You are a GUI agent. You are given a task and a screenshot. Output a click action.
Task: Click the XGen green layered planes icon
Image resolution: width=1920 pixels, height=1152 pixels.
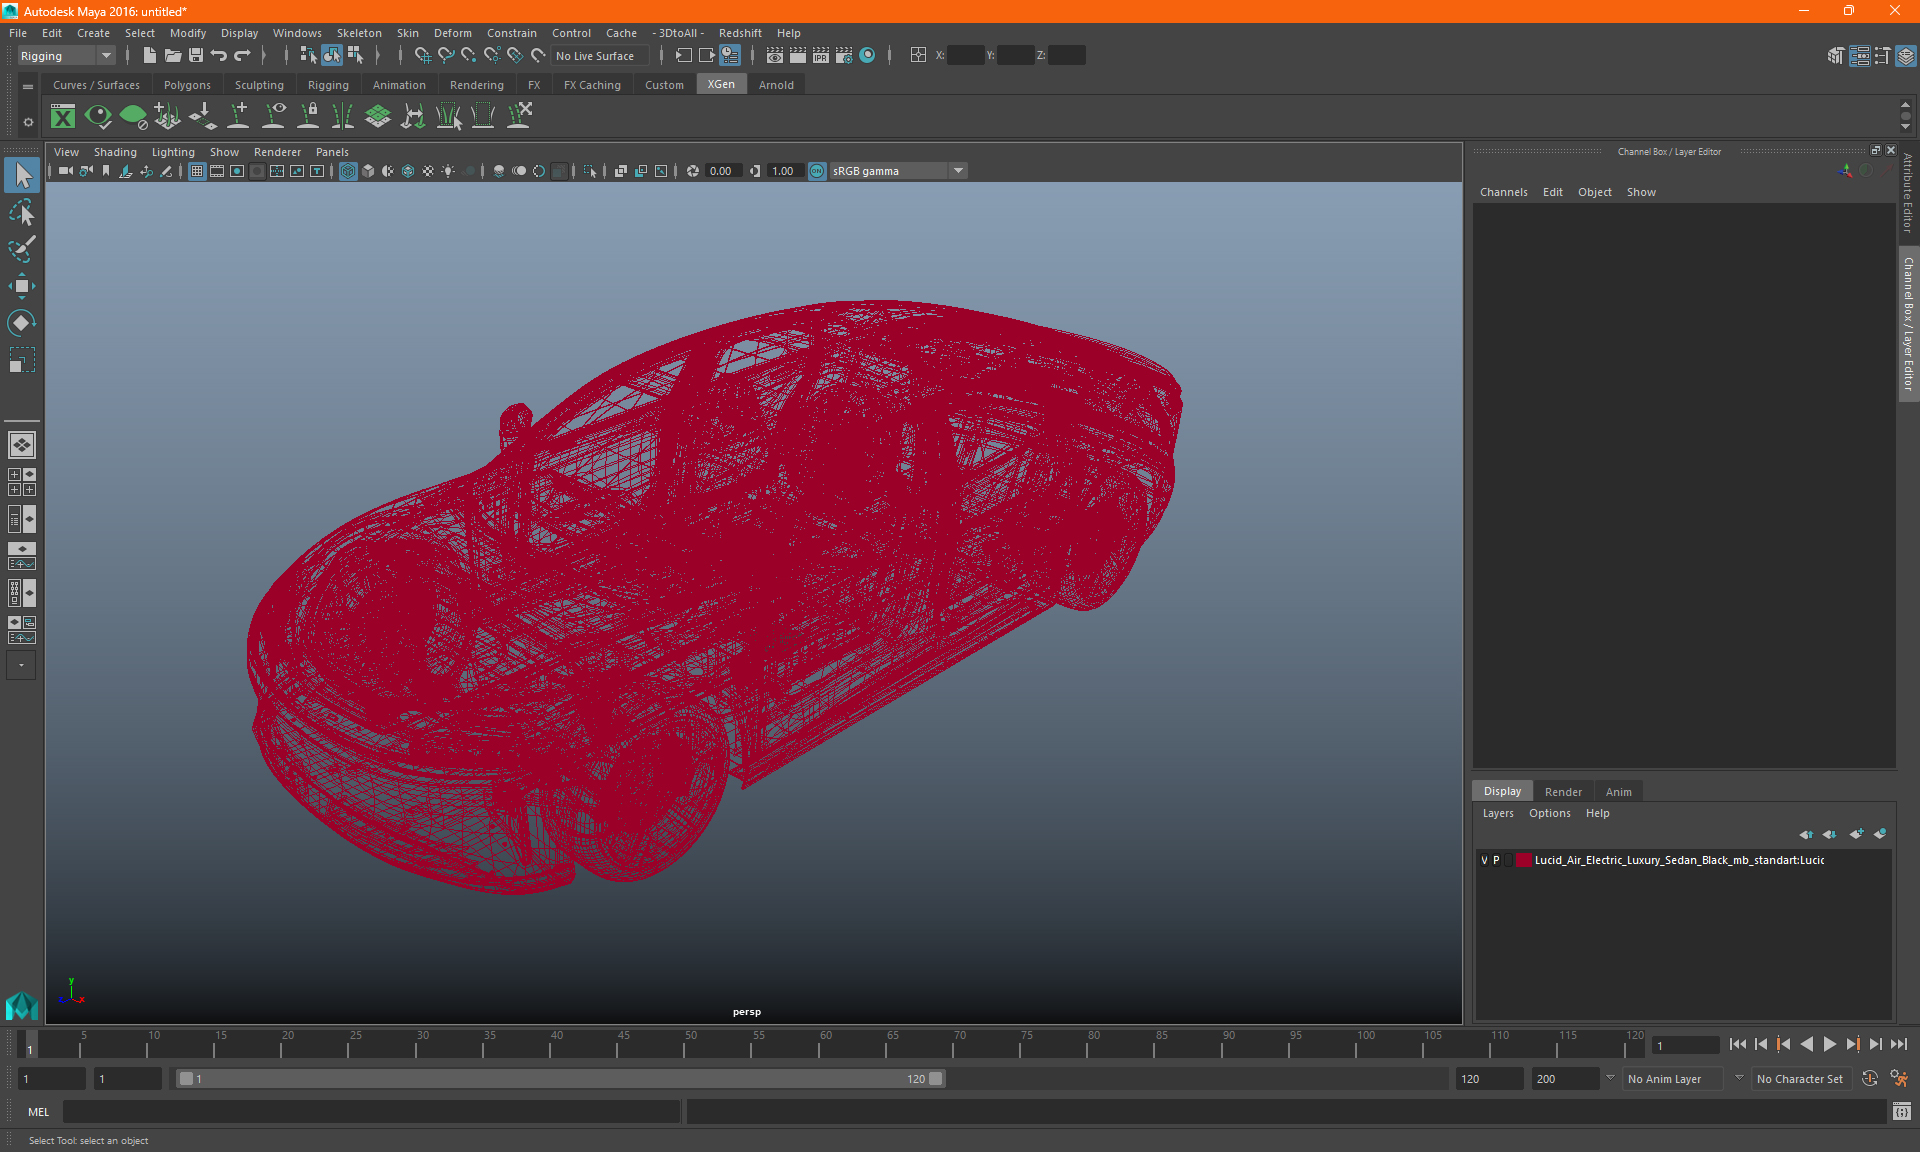(378, 117)
